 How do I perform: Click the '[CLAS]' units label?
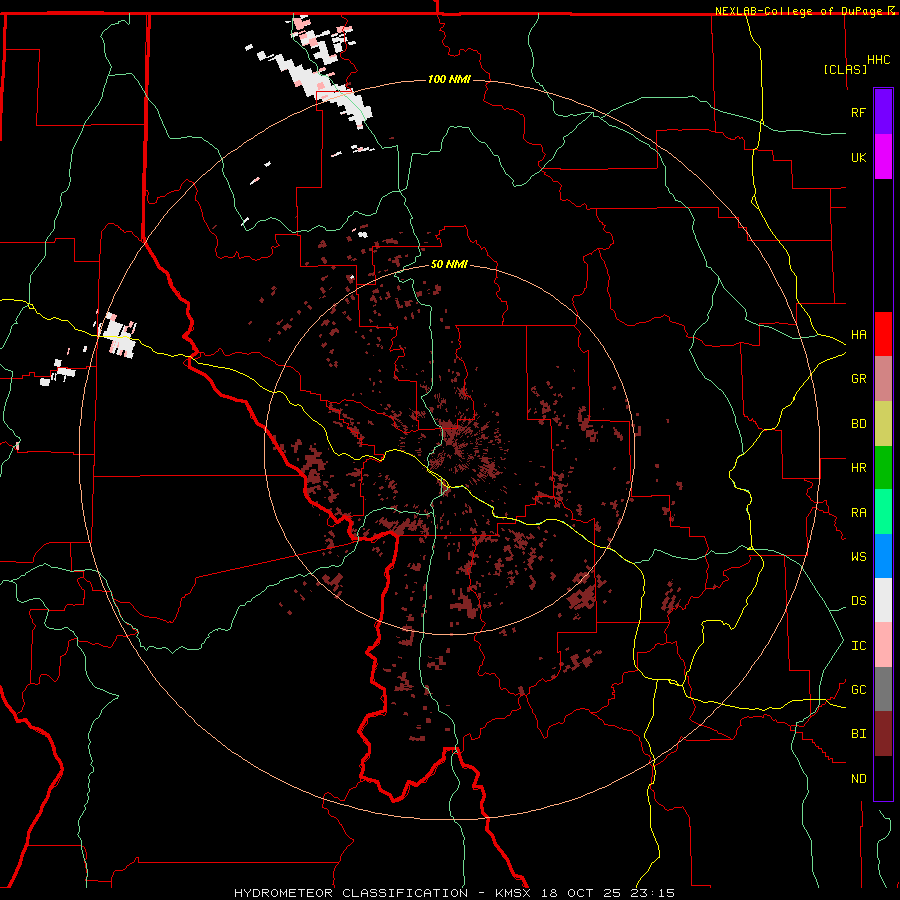coord(845,70)
